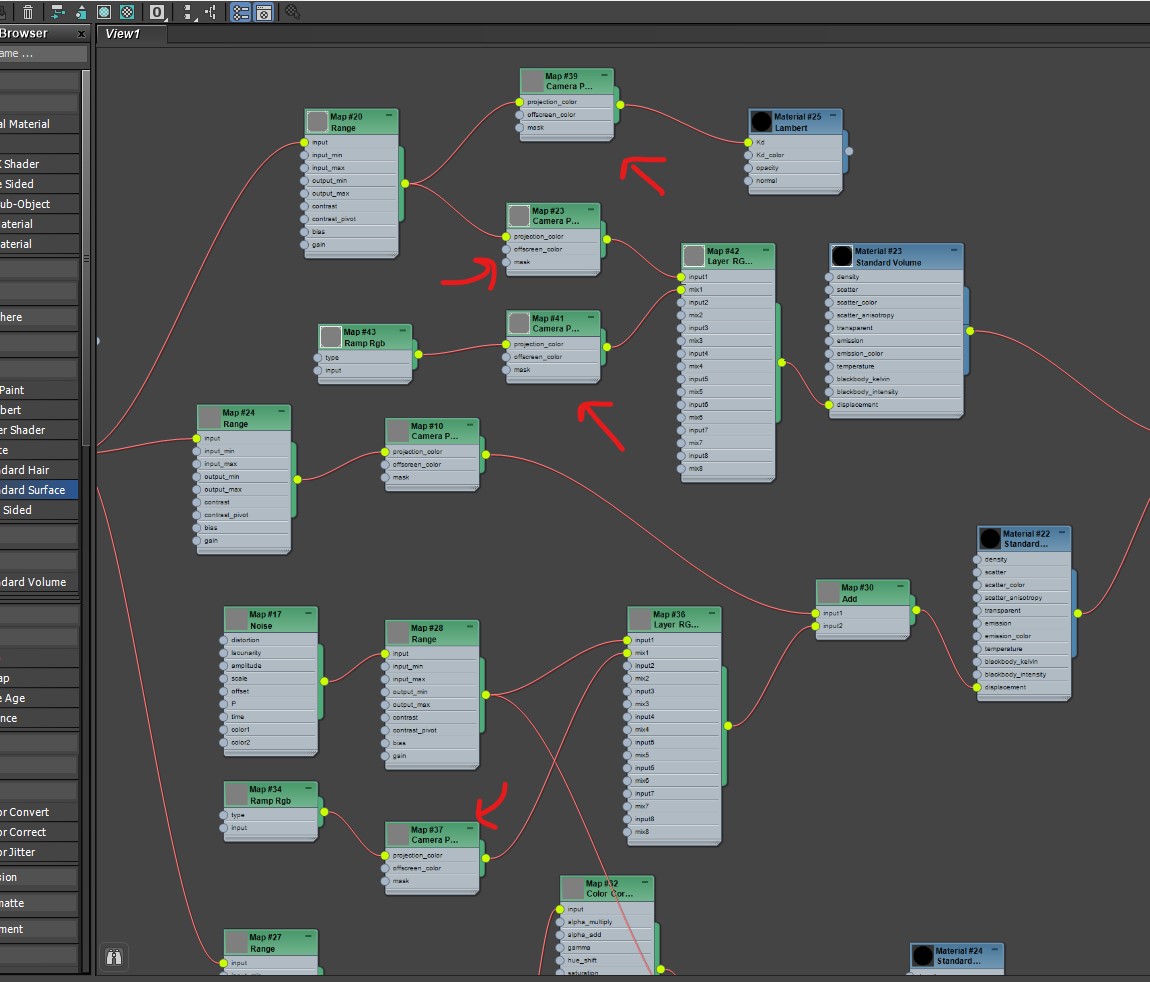Click Hide Unused Nodeslots icon

(x=80, y=12)
